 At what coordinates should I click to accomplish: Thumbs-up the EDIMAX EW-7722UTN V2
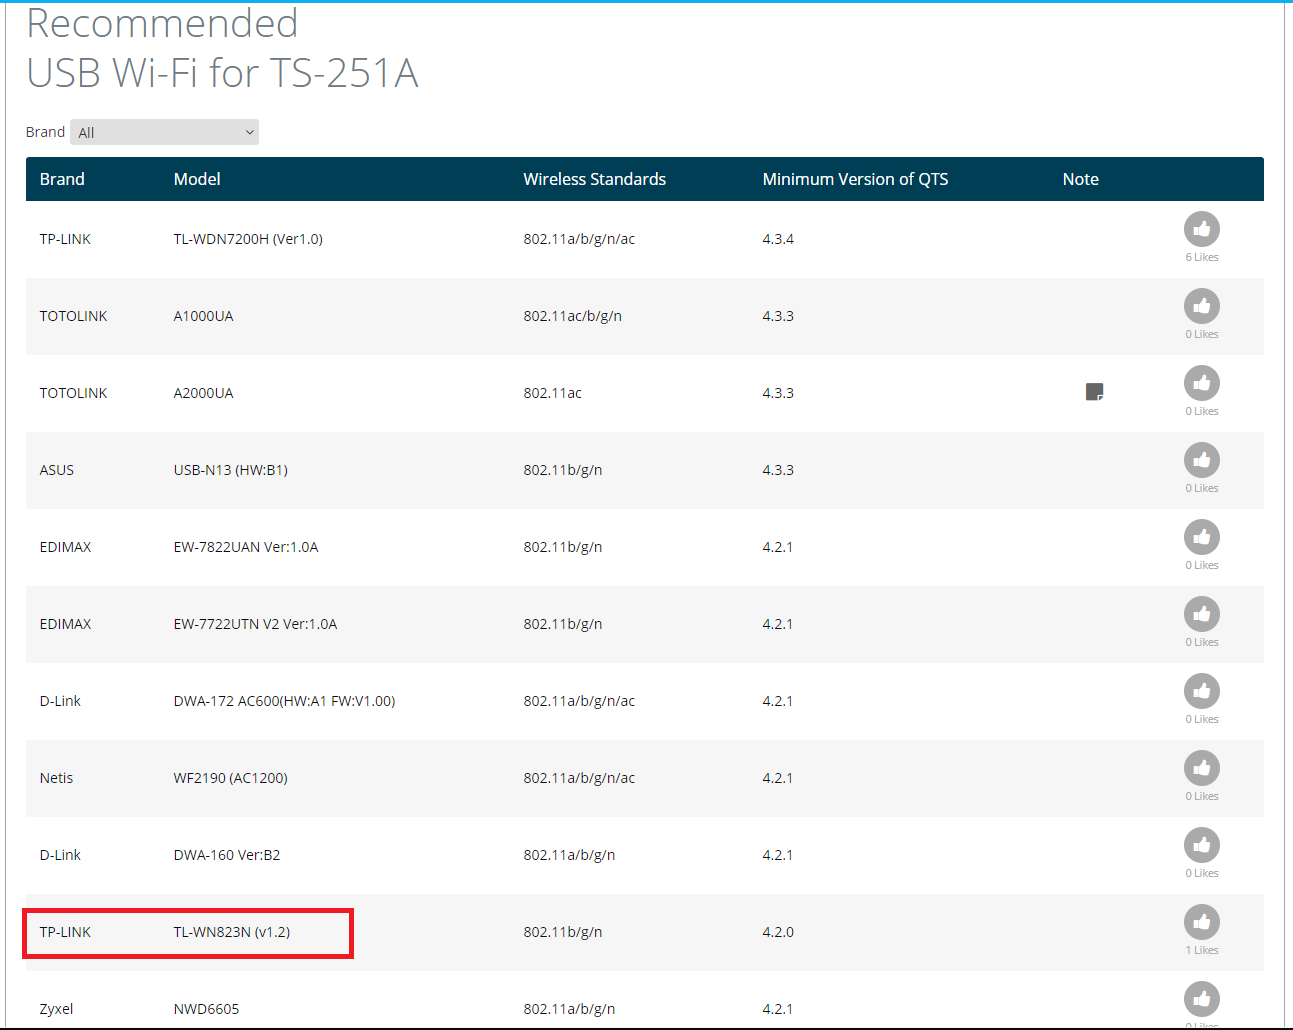(x=1201, y=614)
